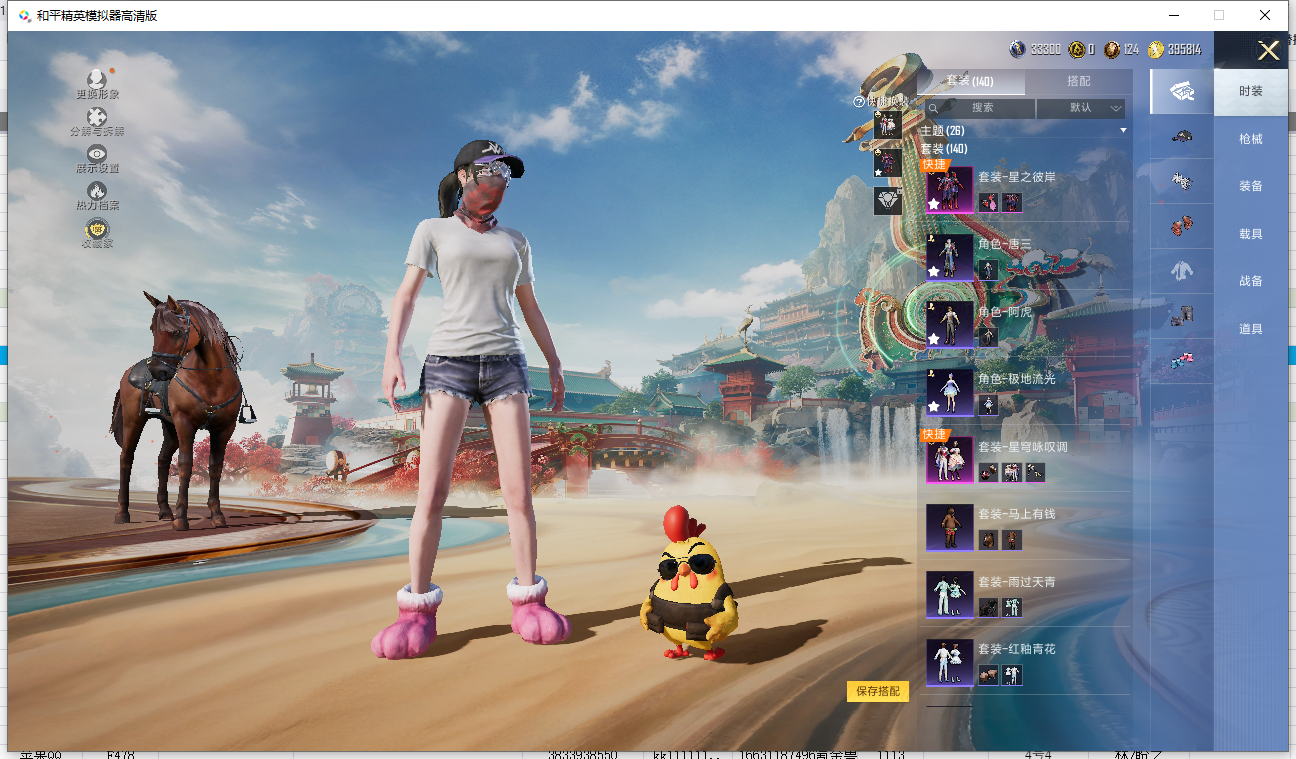The height and width of the screenshot is (759, 1296).
Task: Select the shoes category icon
Action: tap(1182, 361)
